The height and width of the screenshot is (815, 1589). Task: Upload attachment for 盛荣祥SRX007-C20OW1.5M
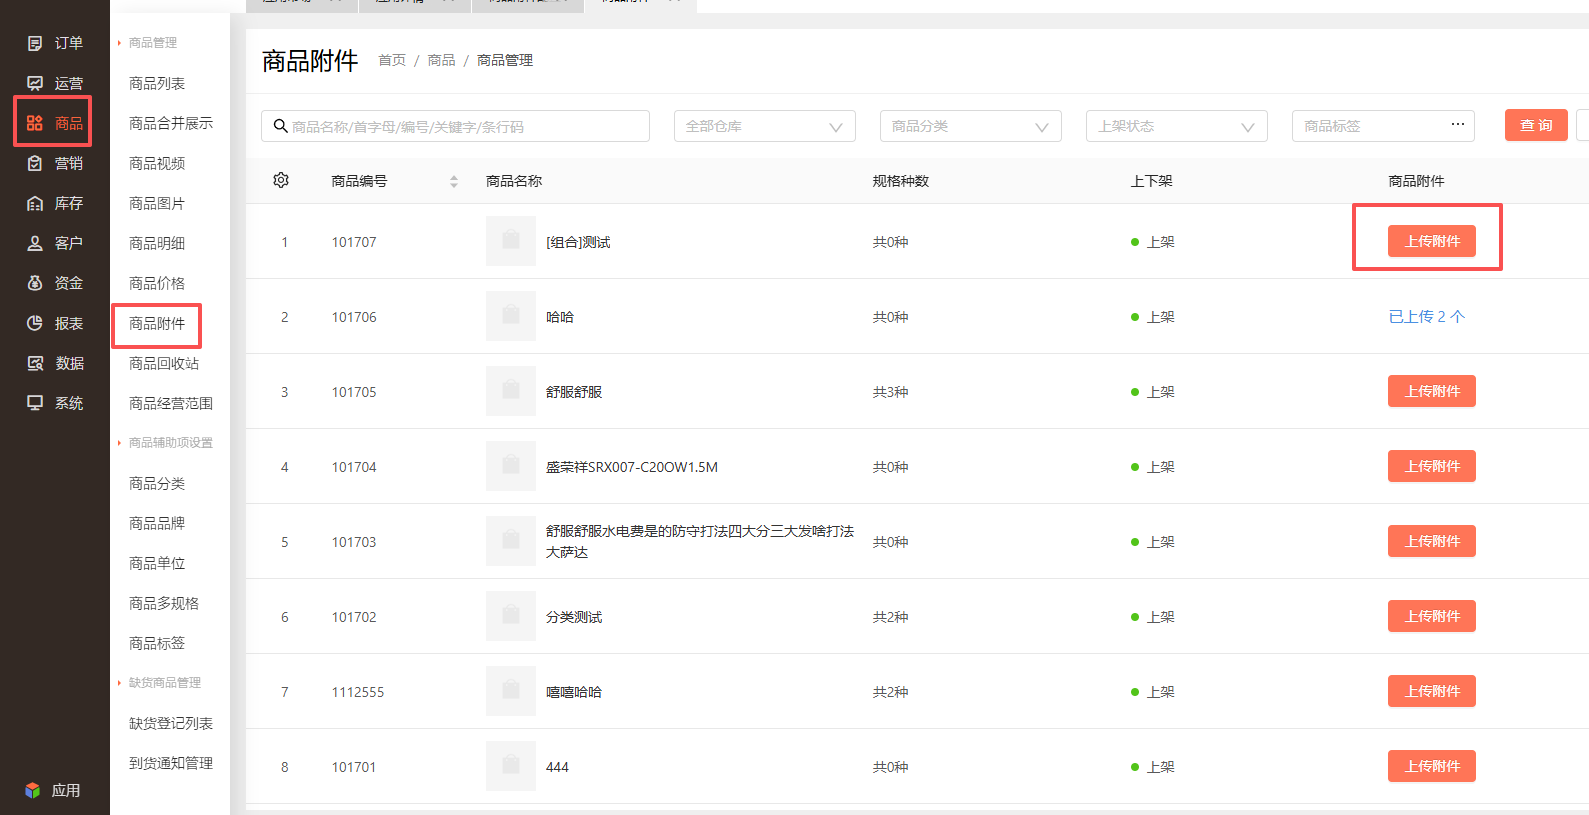pos(1432,466)
